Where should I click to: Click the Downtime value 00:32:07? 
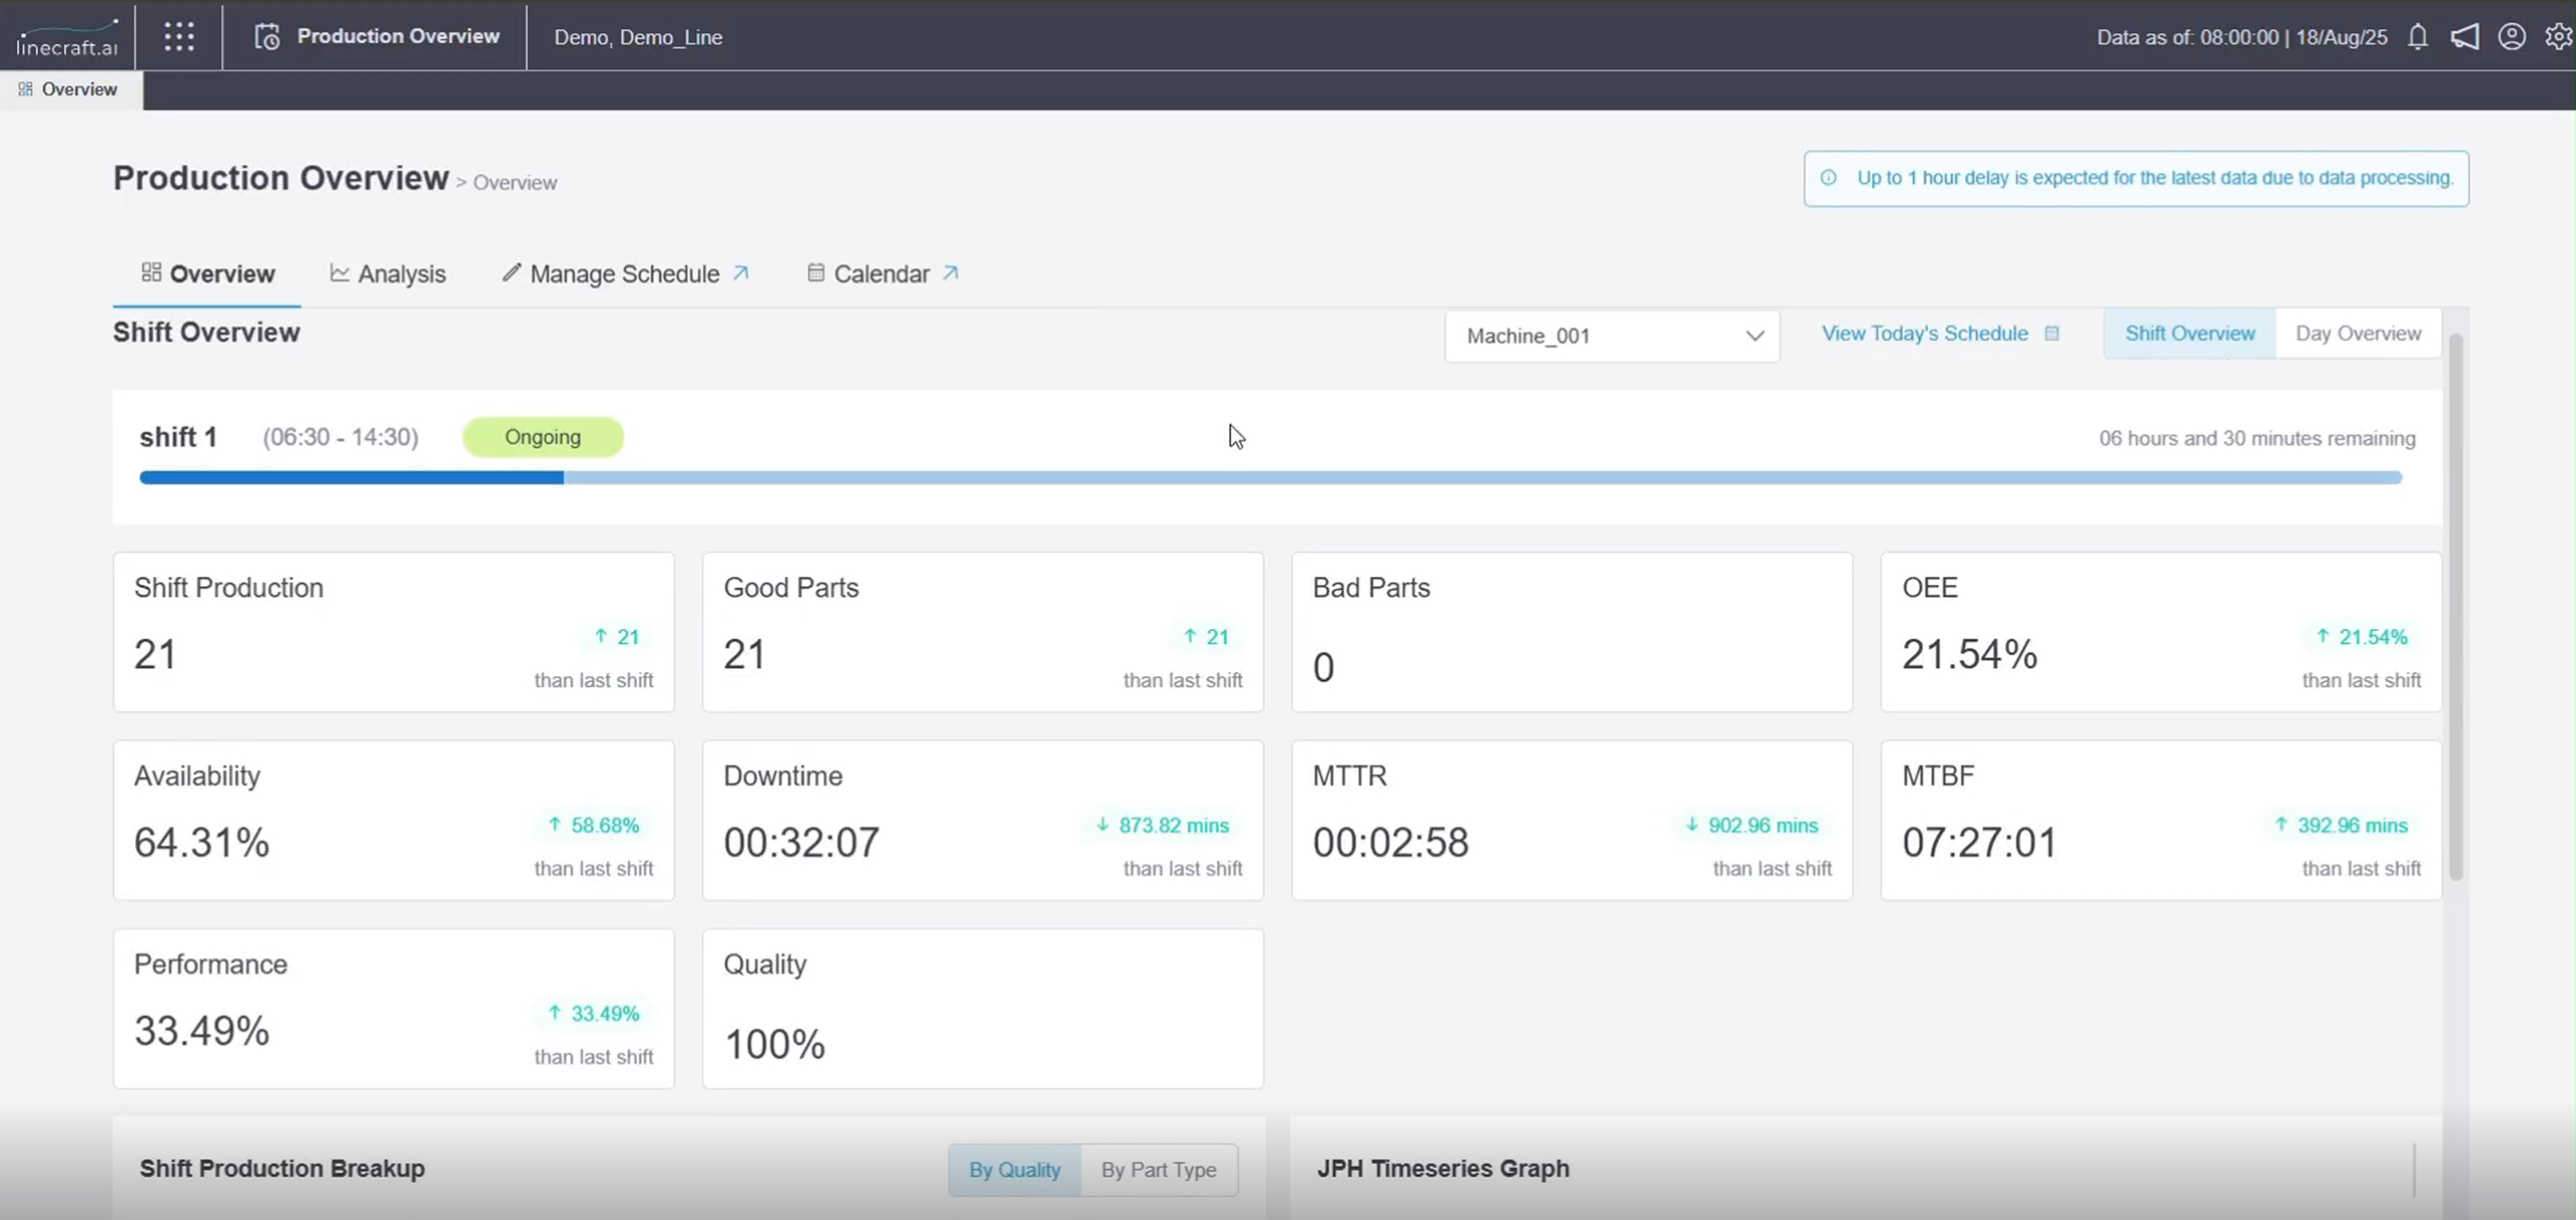click(x=801, y=843)
